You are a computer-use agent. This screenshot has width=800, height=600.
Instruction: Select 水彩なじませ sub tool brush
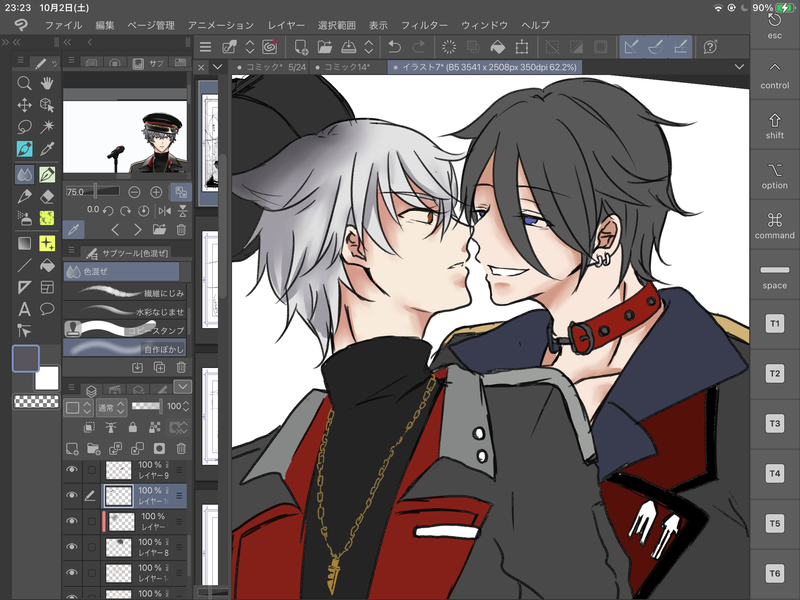point(125,311)
